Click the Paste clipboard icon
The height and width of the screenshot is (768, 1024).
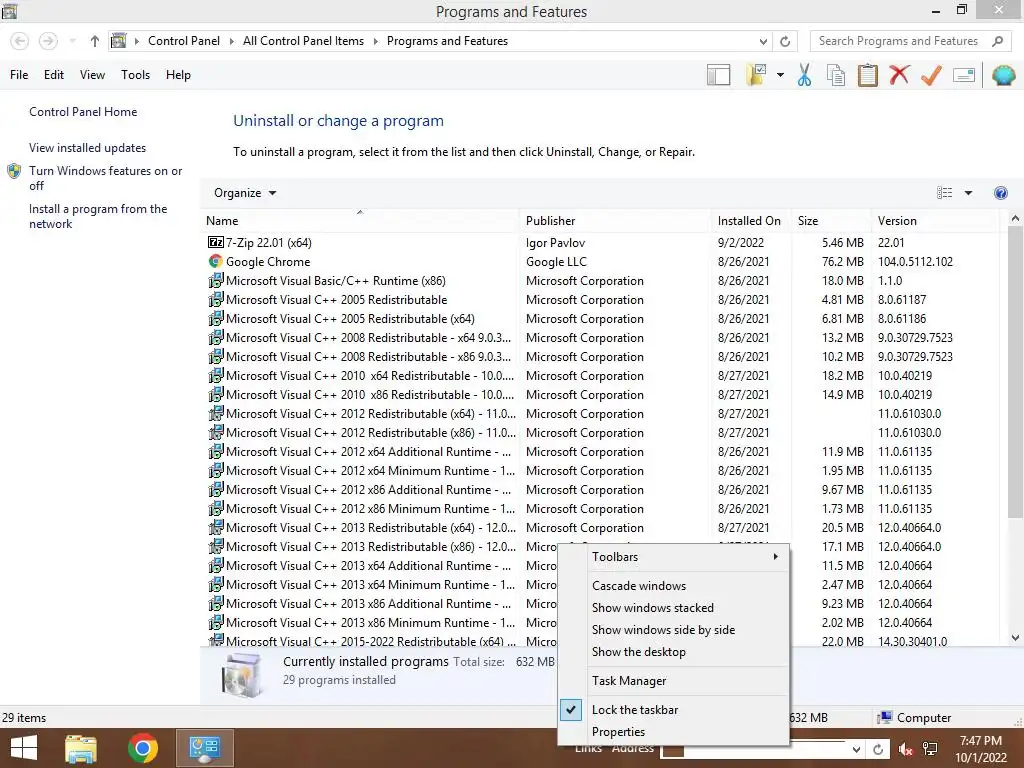point(867,75)
